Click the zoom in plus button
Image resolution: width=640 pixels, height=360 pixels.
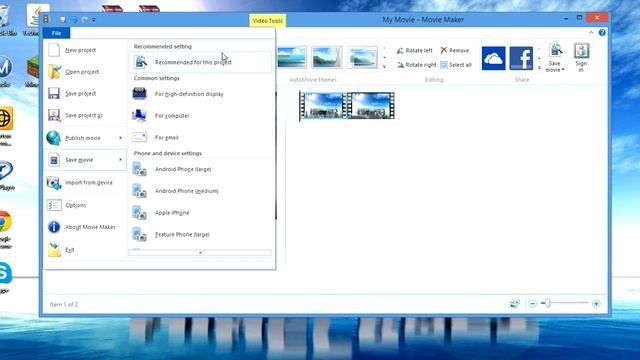(596, 304)
